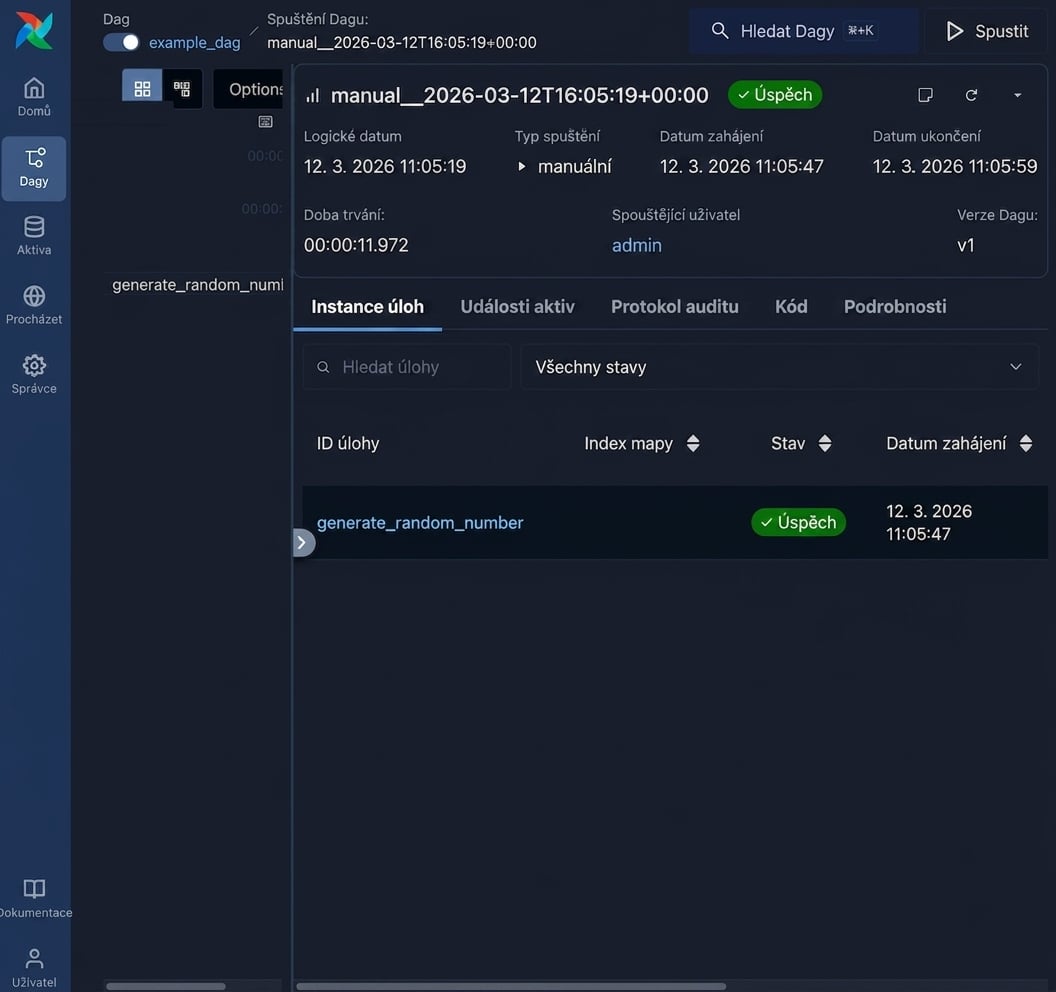
Task: Open Správce admin menu
Action: pyautogui.click(x=34, y=374)
